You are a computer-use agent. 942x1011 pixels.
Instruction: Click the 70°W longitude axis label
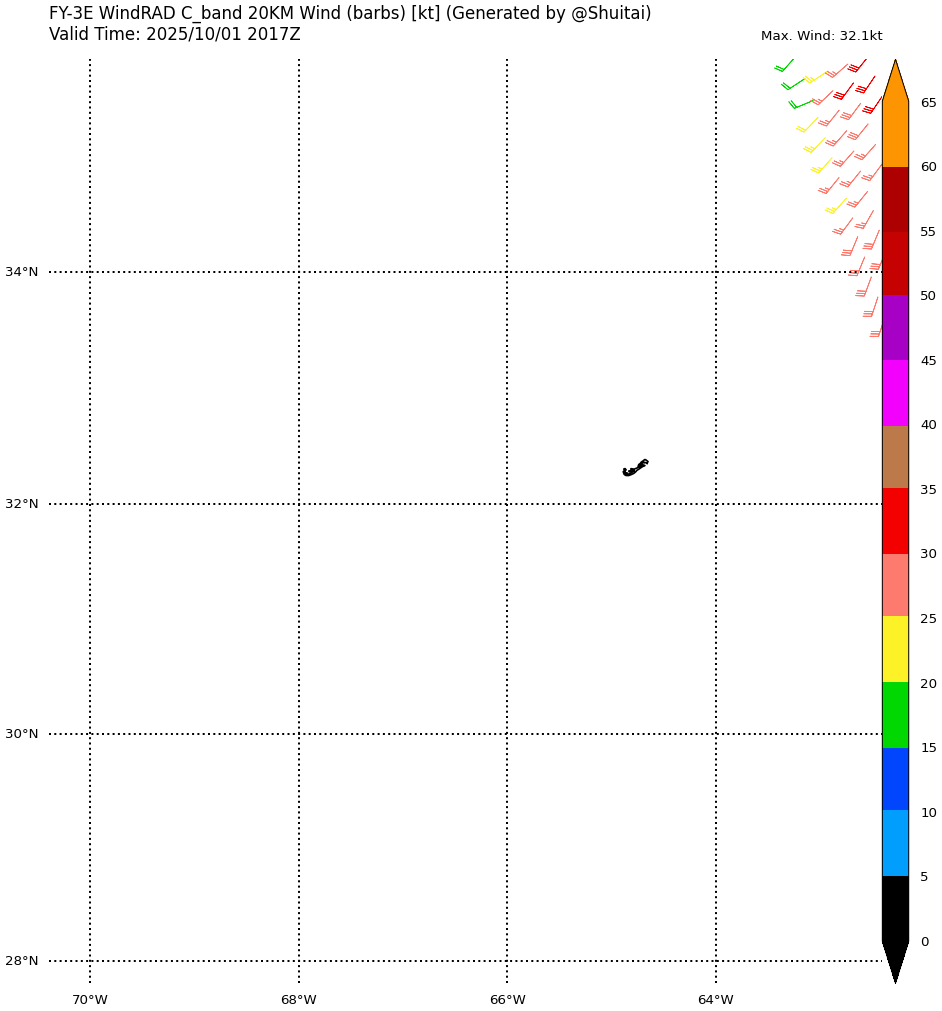90,1000
